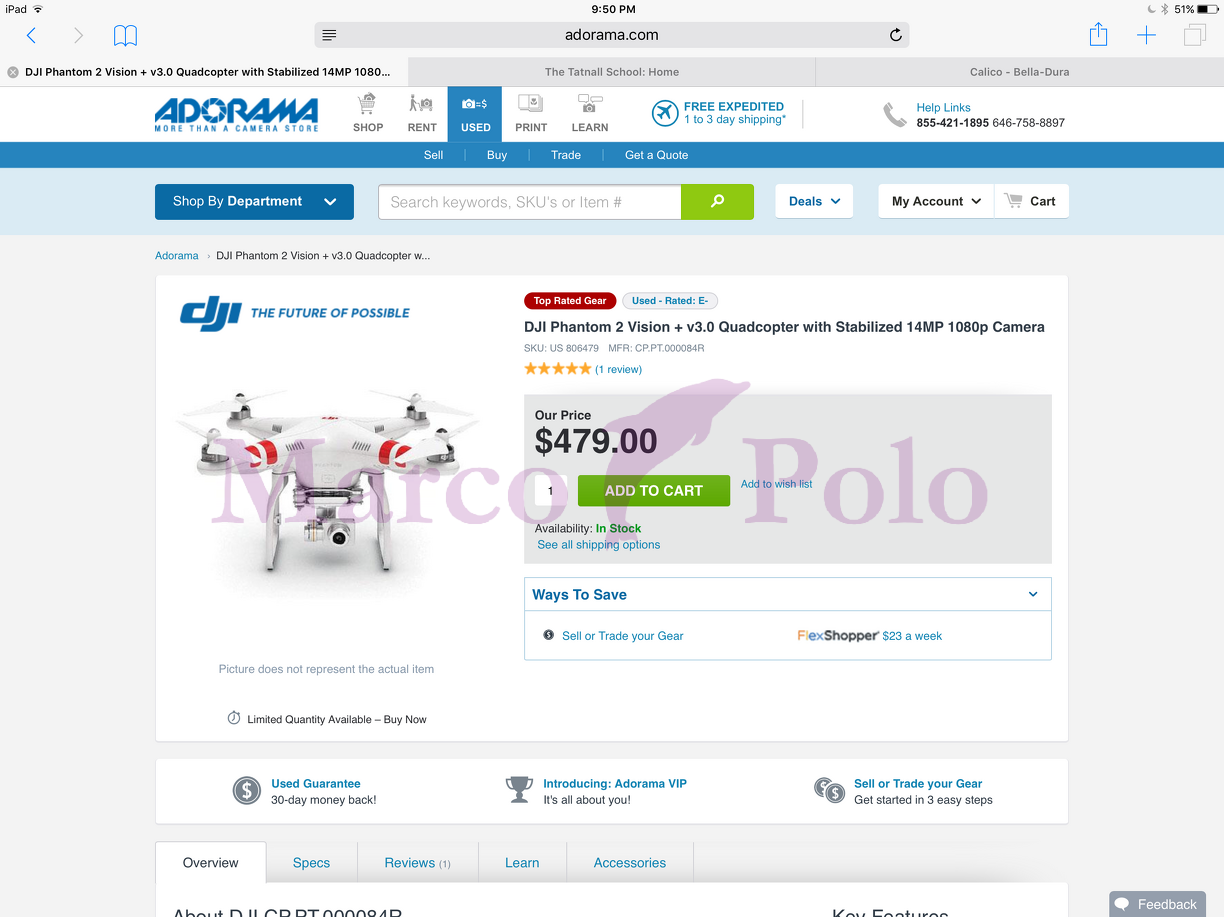The image size is (1224, 917).
Task: Open Safari bookmarks book icon
Action: (125, 36)
